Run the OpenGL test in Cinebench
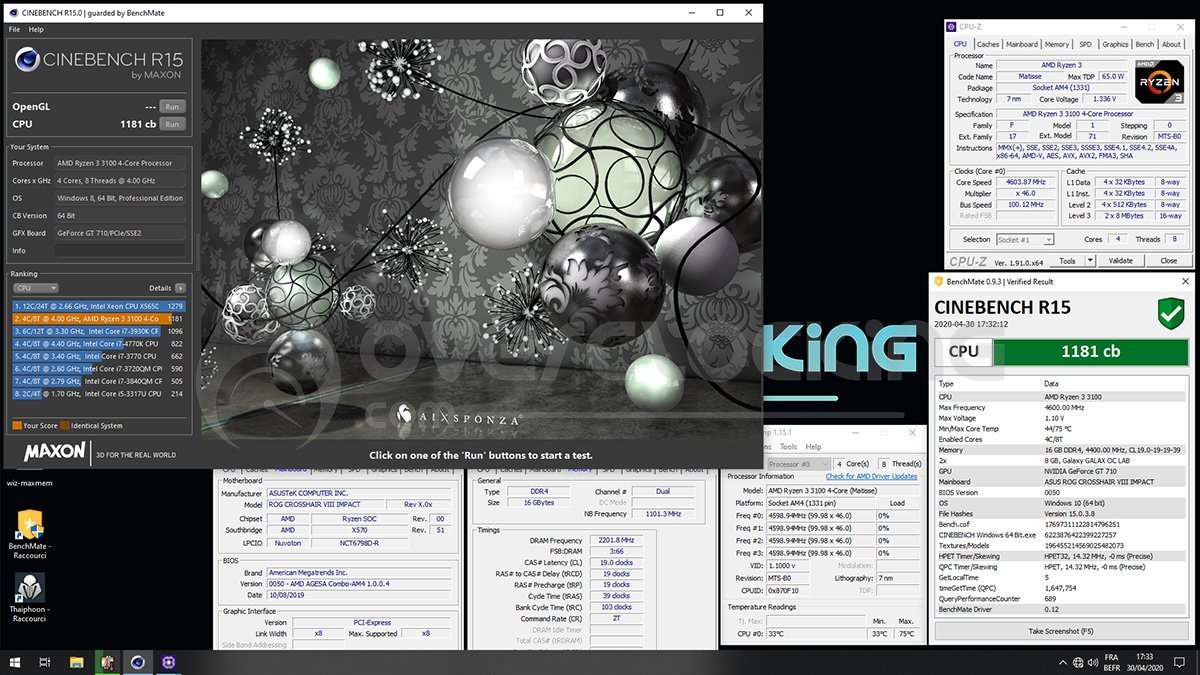1200x675 pixels. point(172,106)
